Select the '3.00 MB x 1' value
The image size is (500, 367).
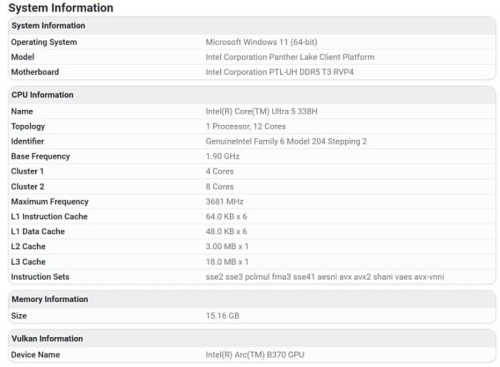tap(227, 247)
